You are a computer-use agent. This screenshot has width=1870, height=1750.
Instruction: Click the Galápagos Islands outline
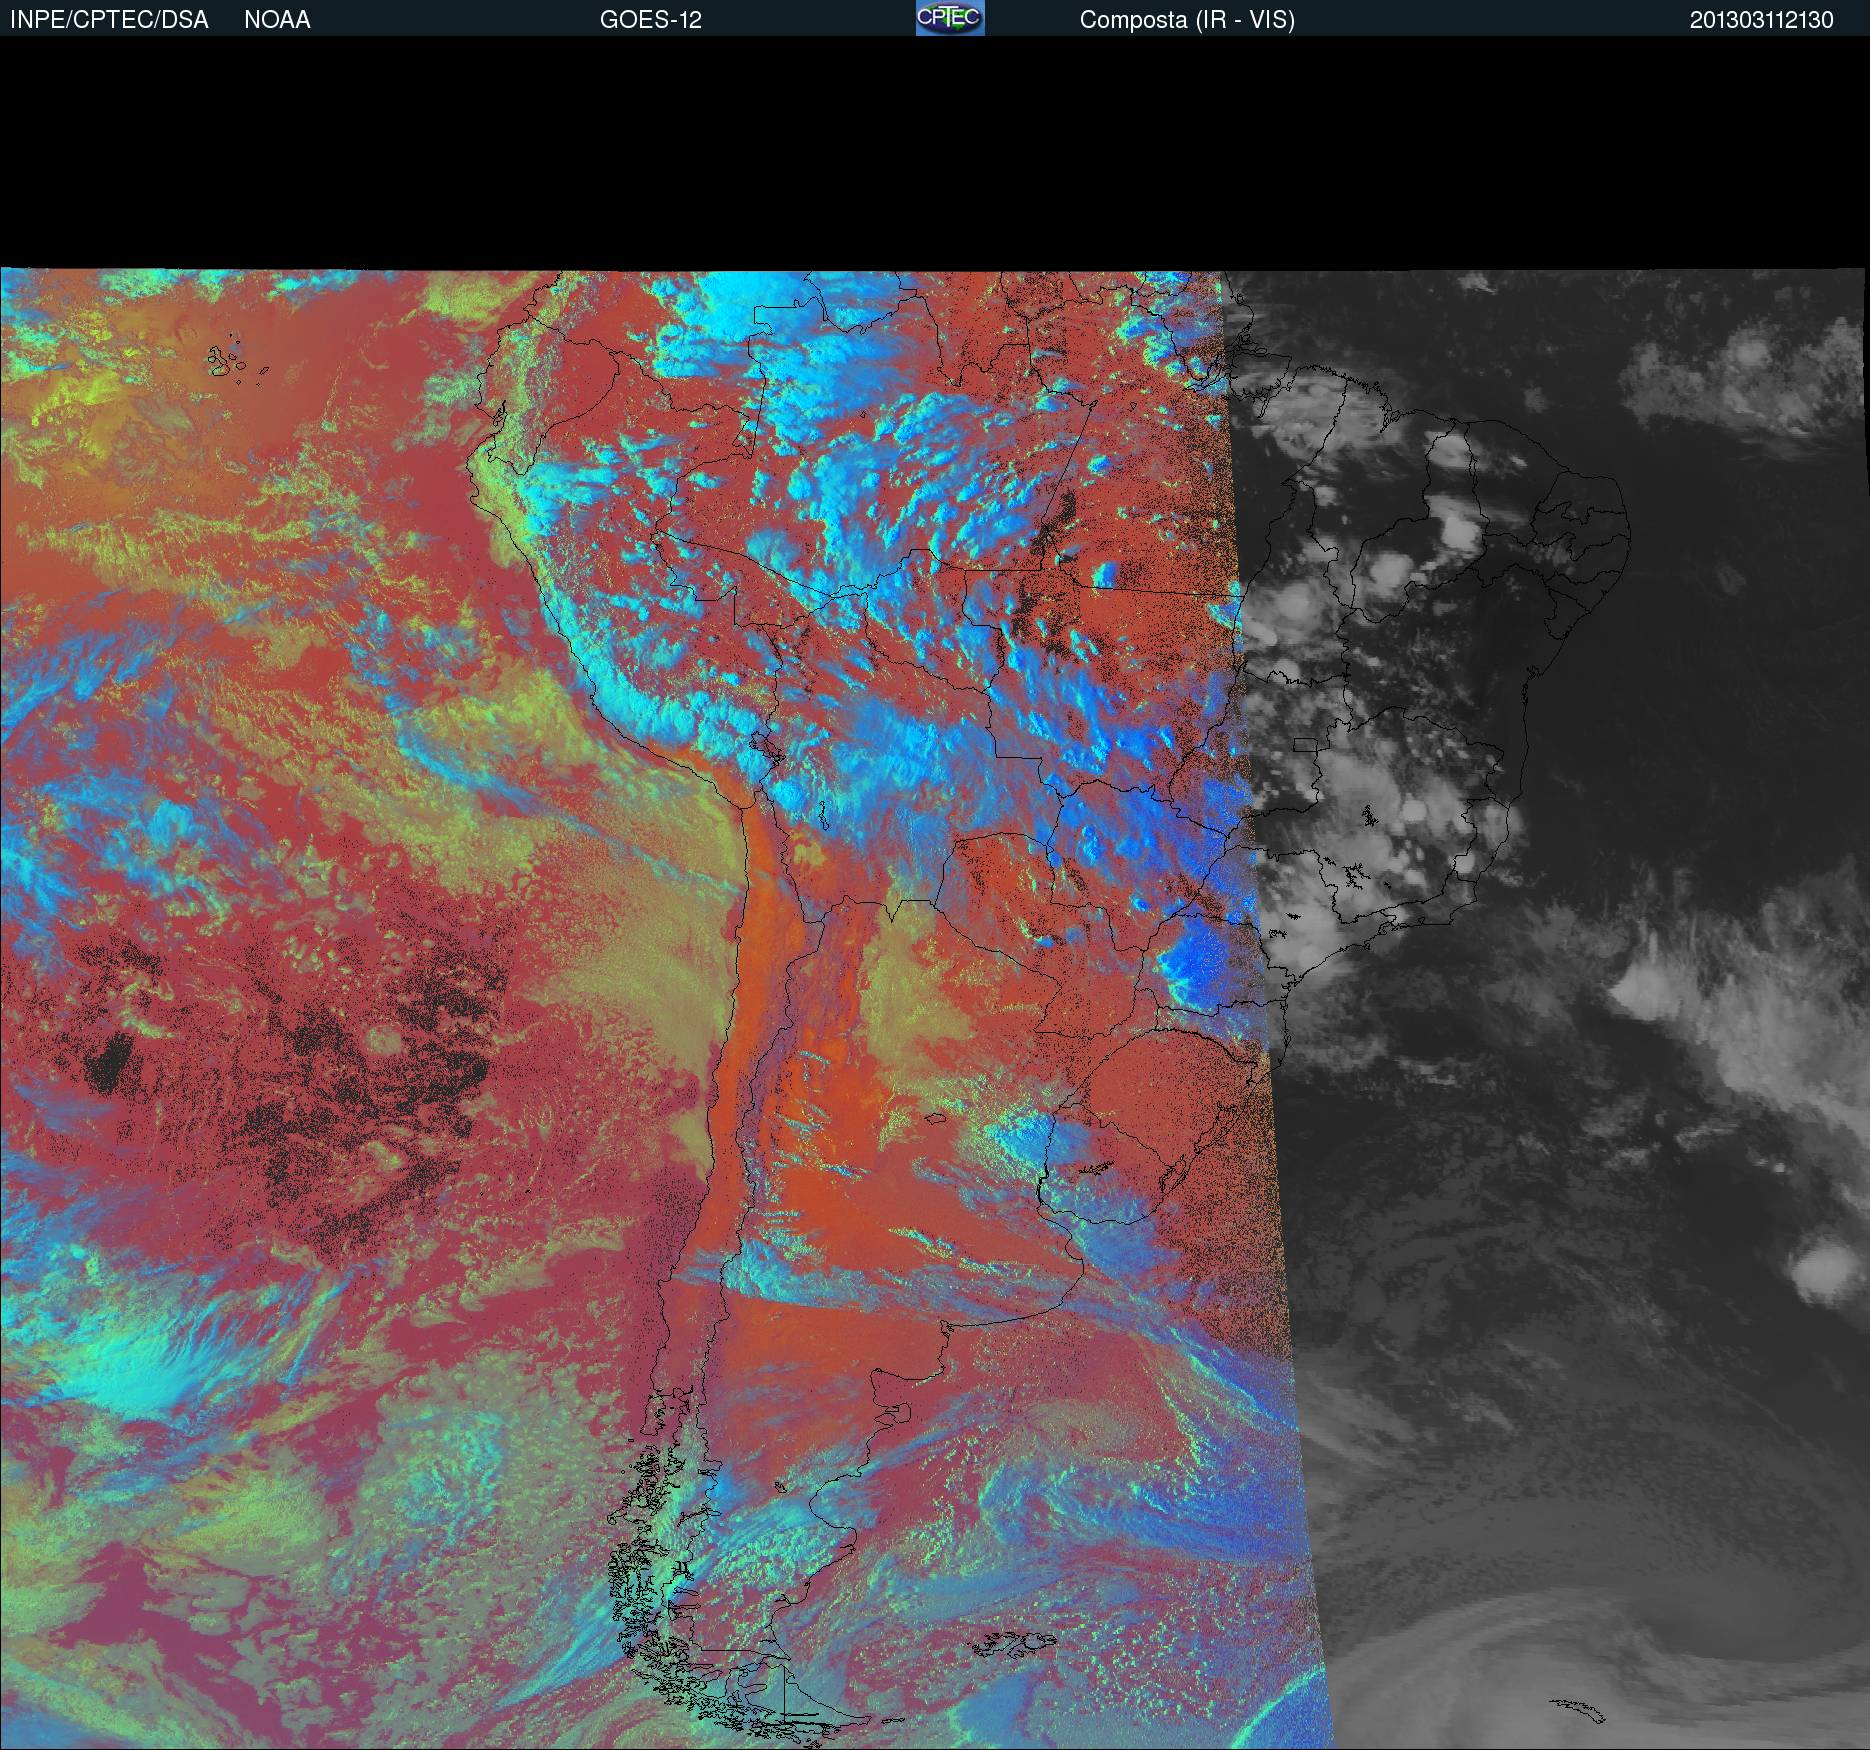pyautogui.click(x=230, y=361)
